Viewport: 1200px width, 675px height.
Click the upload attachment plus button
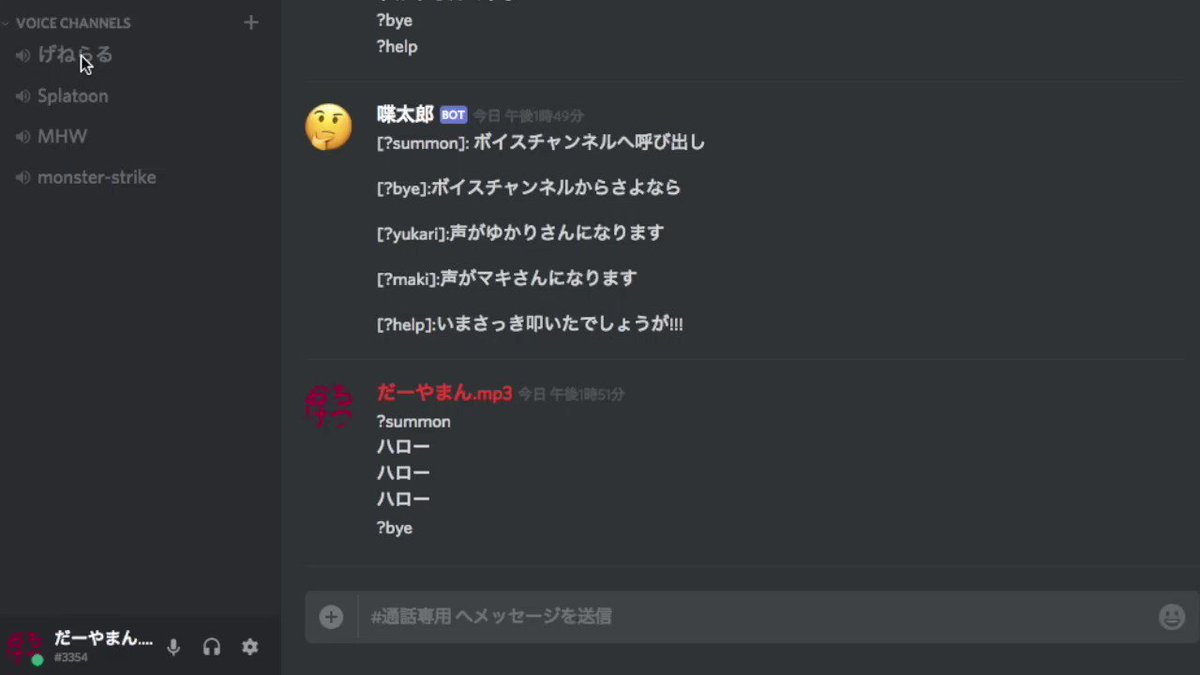coord(331,616)
